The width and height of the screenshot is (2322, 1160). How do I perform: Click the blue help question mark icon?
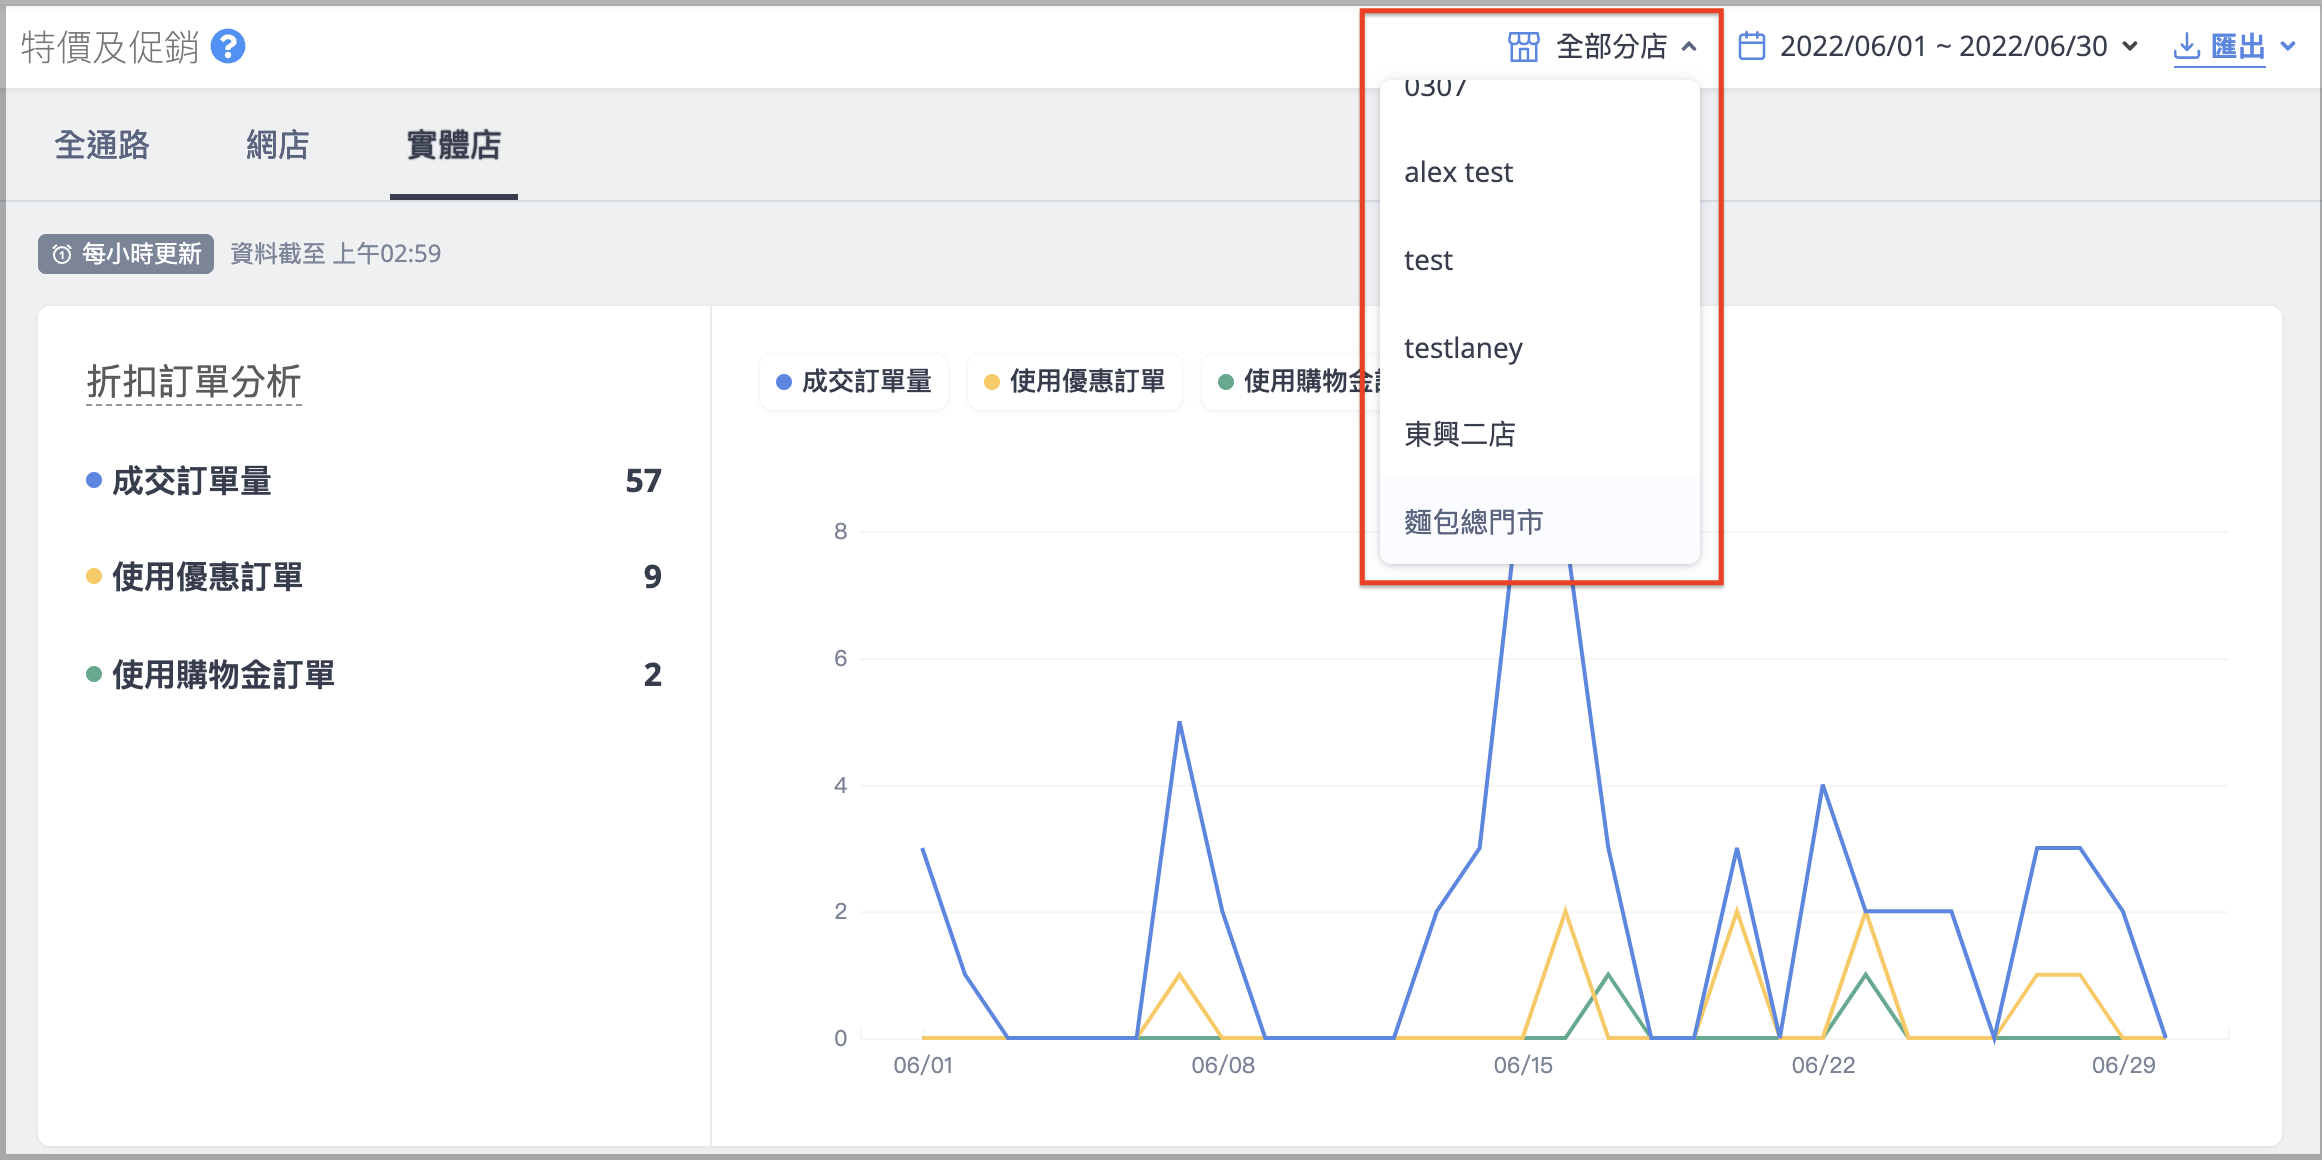pos(228,46)
